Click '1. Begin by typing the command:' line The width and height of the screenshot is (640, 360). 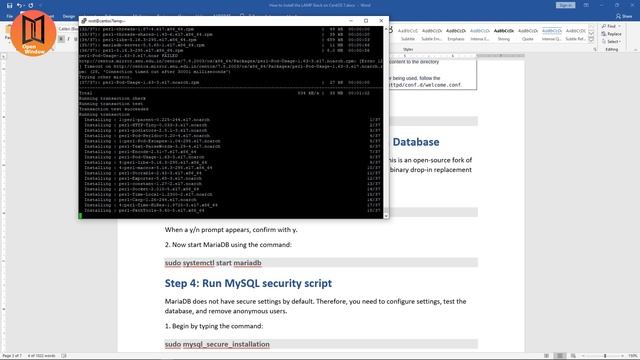pos(214,326)
